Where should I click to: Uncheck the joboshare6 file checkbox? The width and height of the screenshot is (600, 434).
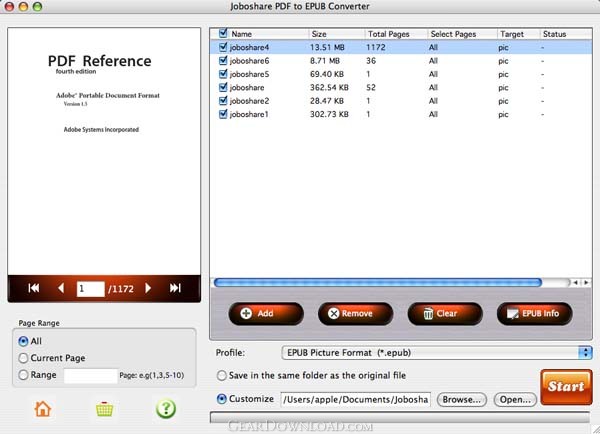tap(223, 60)
